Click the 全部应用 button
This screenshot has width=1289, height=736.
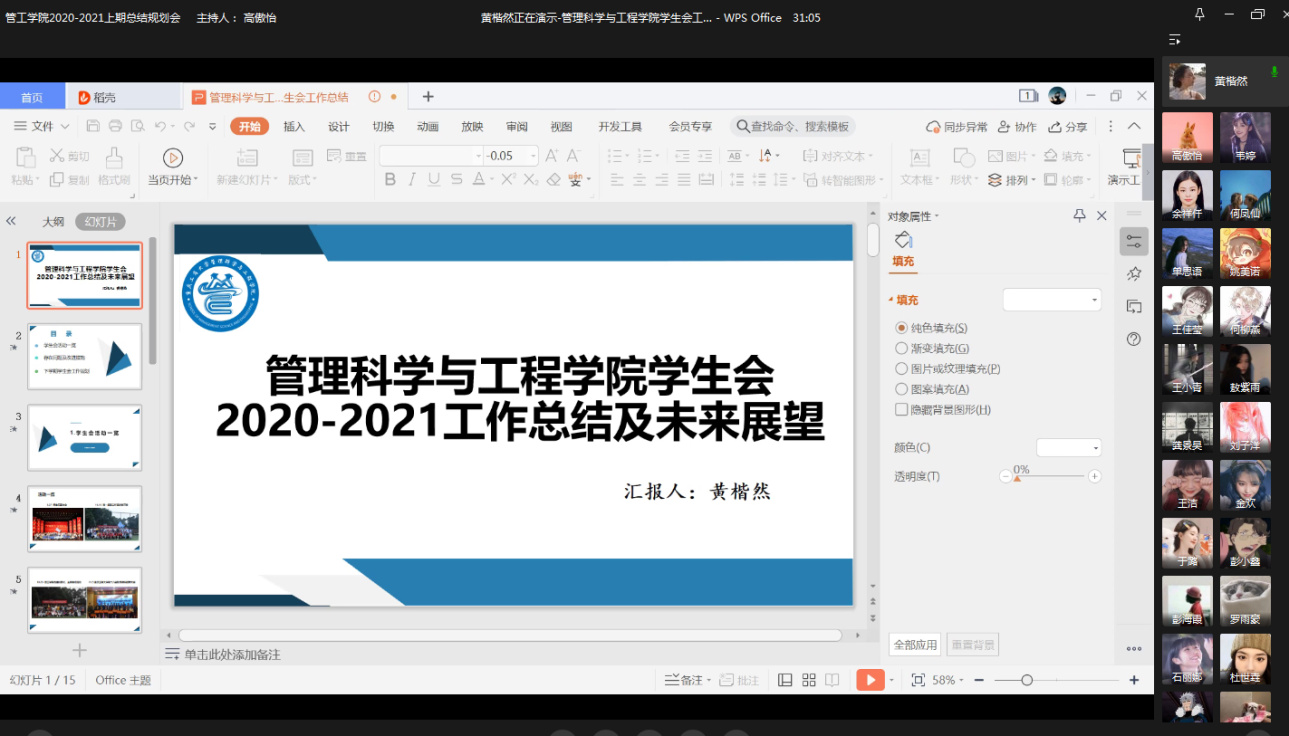tap(915, 645)
